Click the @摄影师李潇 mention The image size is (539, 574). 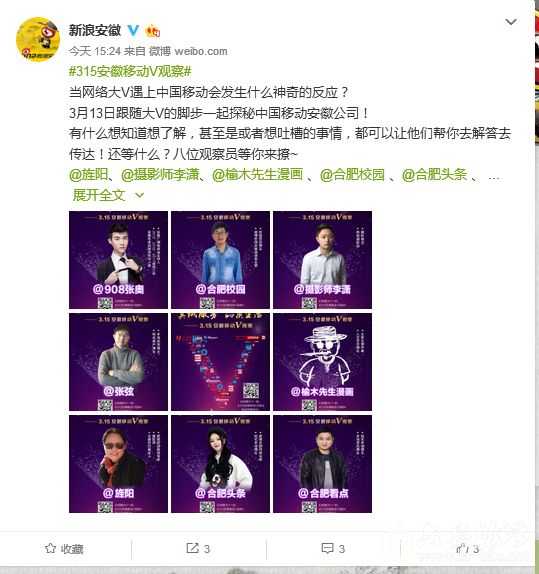point(160,175)
